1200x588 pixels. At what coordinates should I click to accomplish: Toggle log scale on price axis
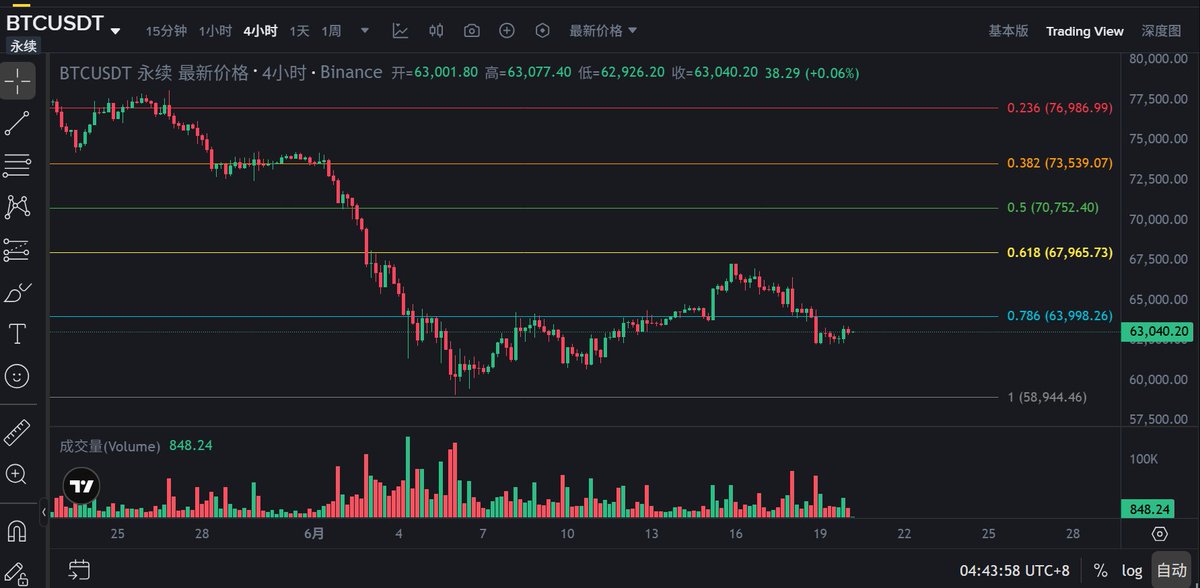click(x=1130, y=570)
